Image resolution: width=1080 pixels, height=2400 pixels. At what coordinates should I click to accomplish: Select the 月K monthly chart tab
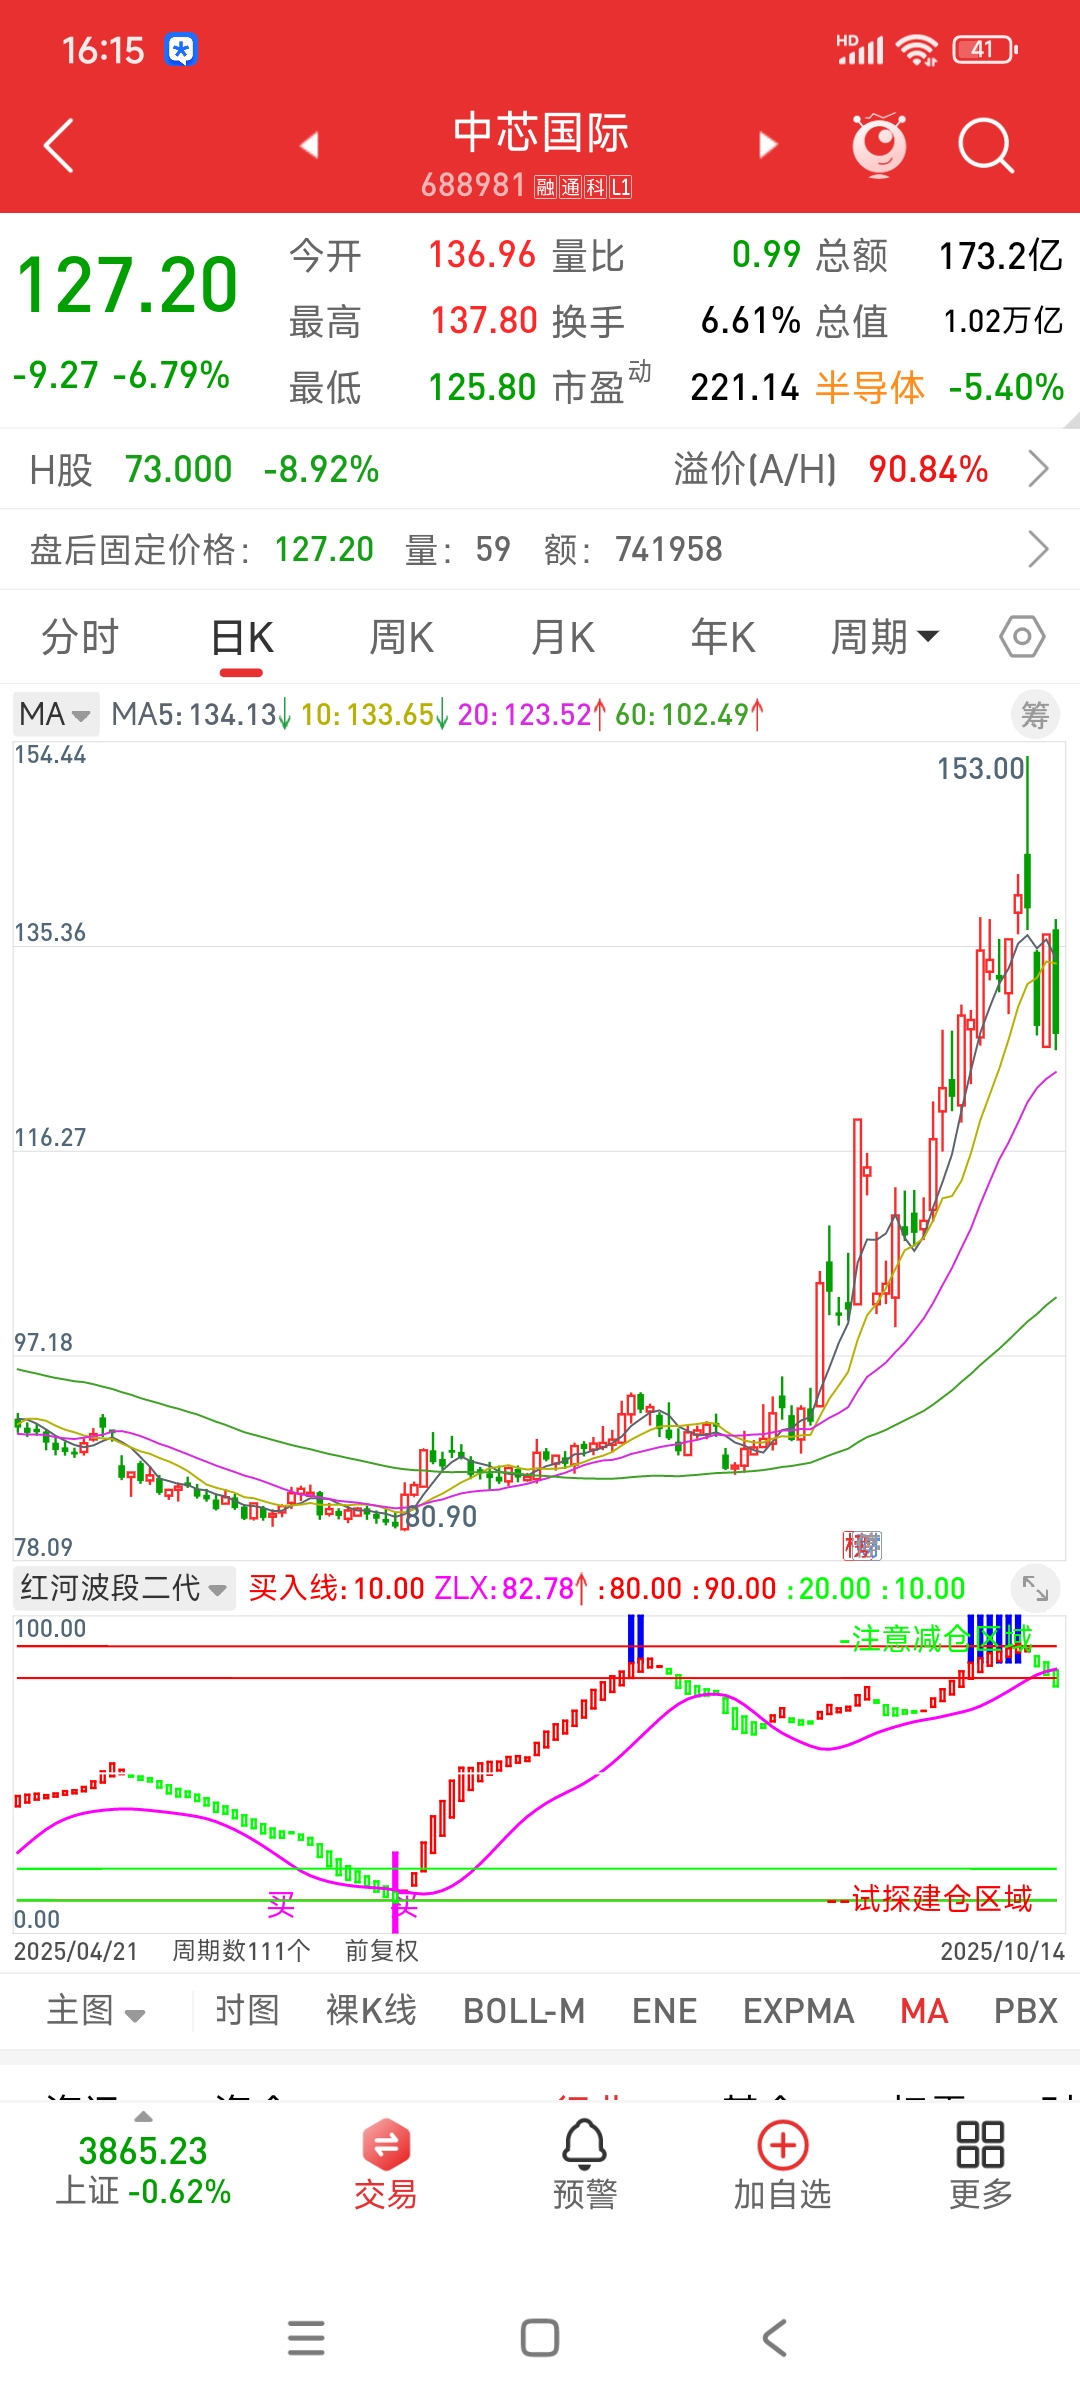pos(563,637)
